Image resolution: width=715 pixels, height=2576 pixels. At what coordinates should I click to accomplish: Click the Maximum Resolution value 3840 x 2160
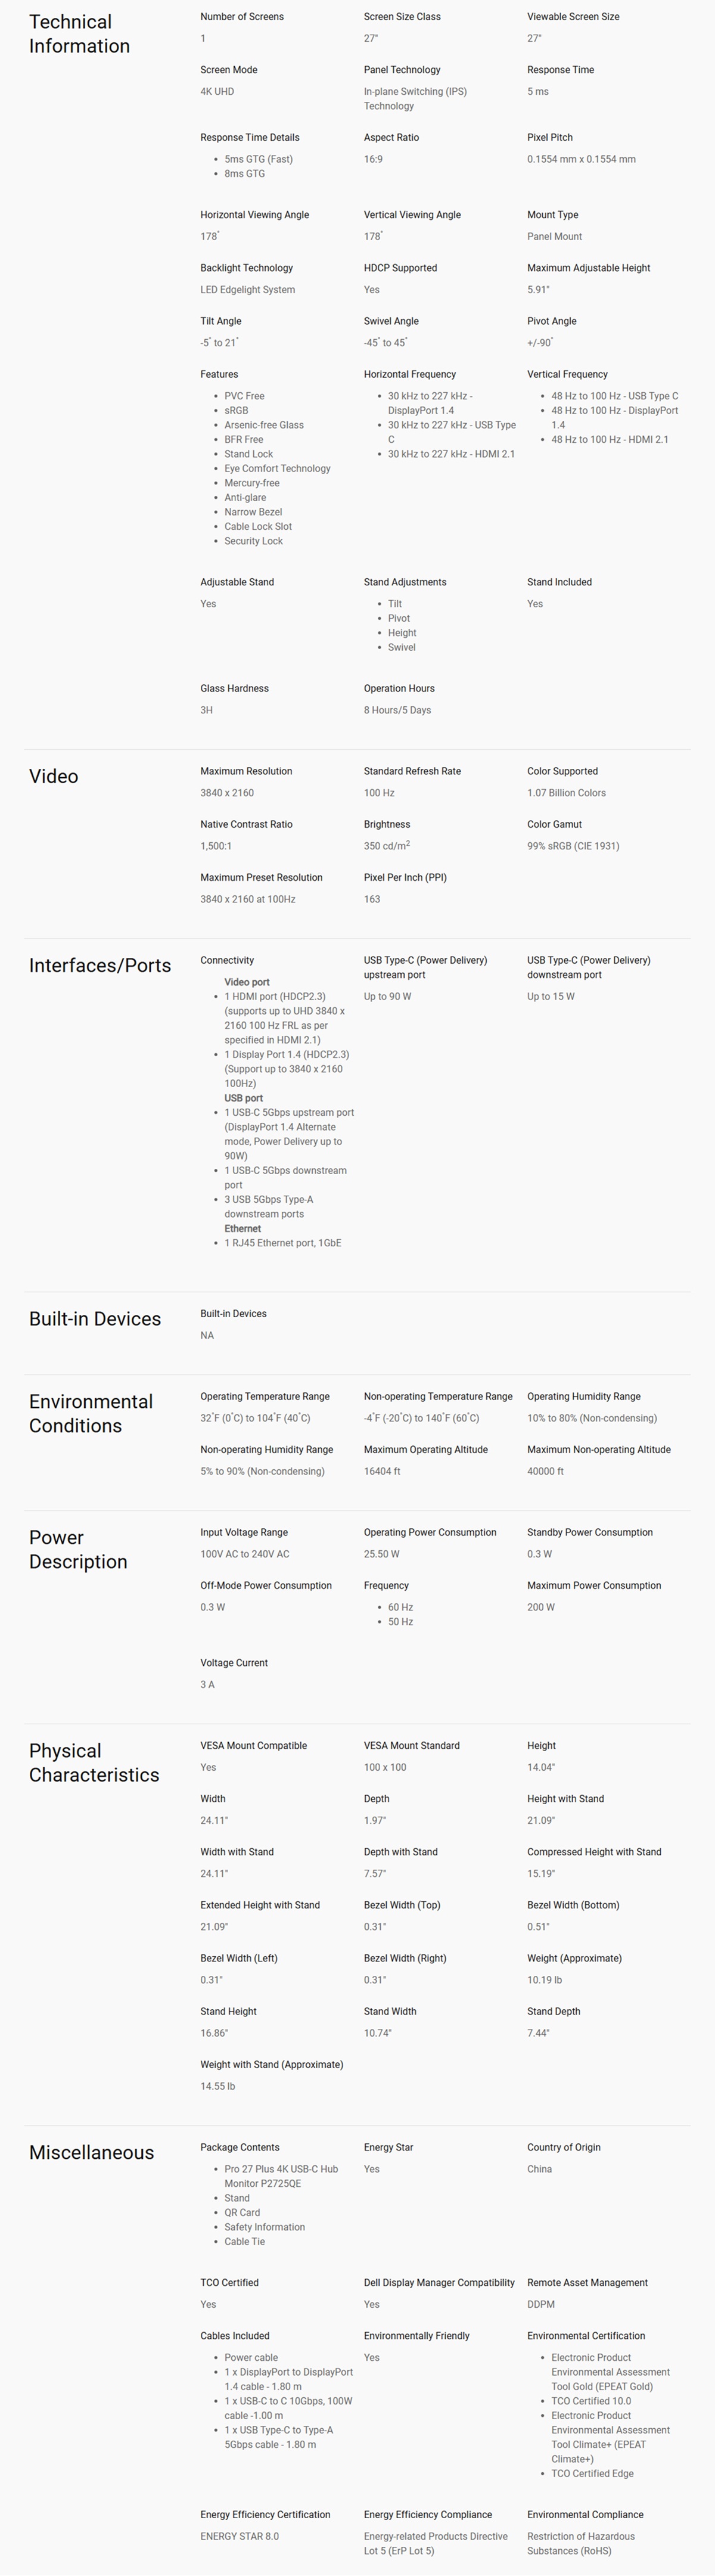(x=227, y=793)
